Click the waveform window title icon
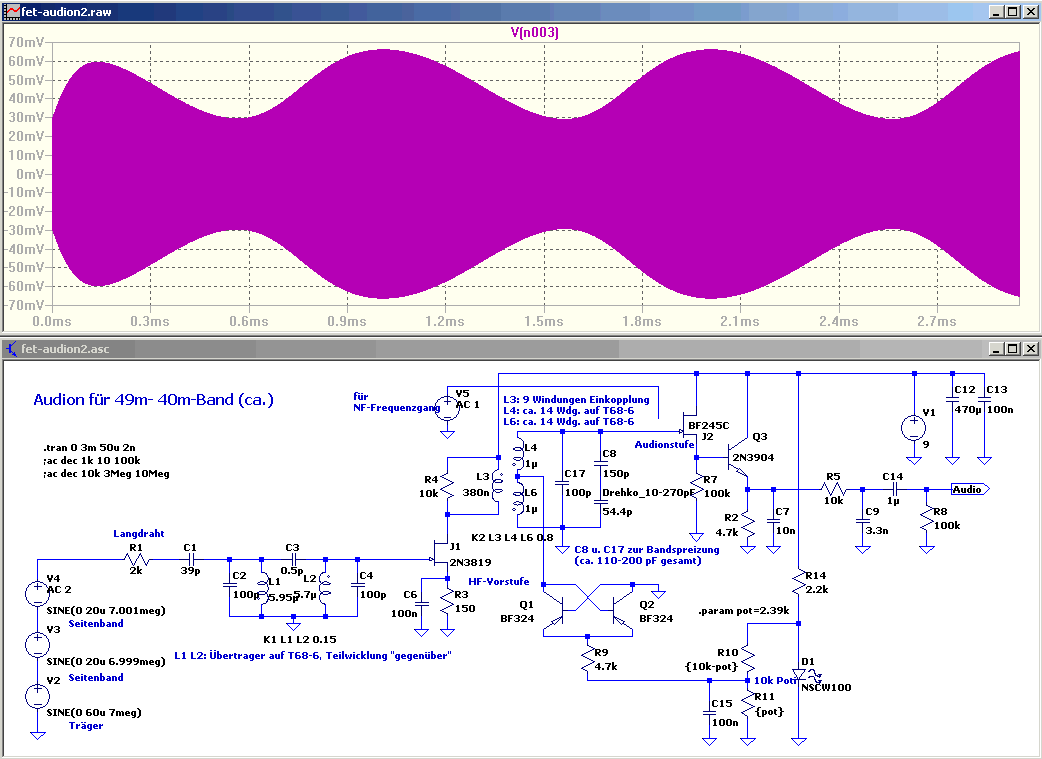 point(11,11)
